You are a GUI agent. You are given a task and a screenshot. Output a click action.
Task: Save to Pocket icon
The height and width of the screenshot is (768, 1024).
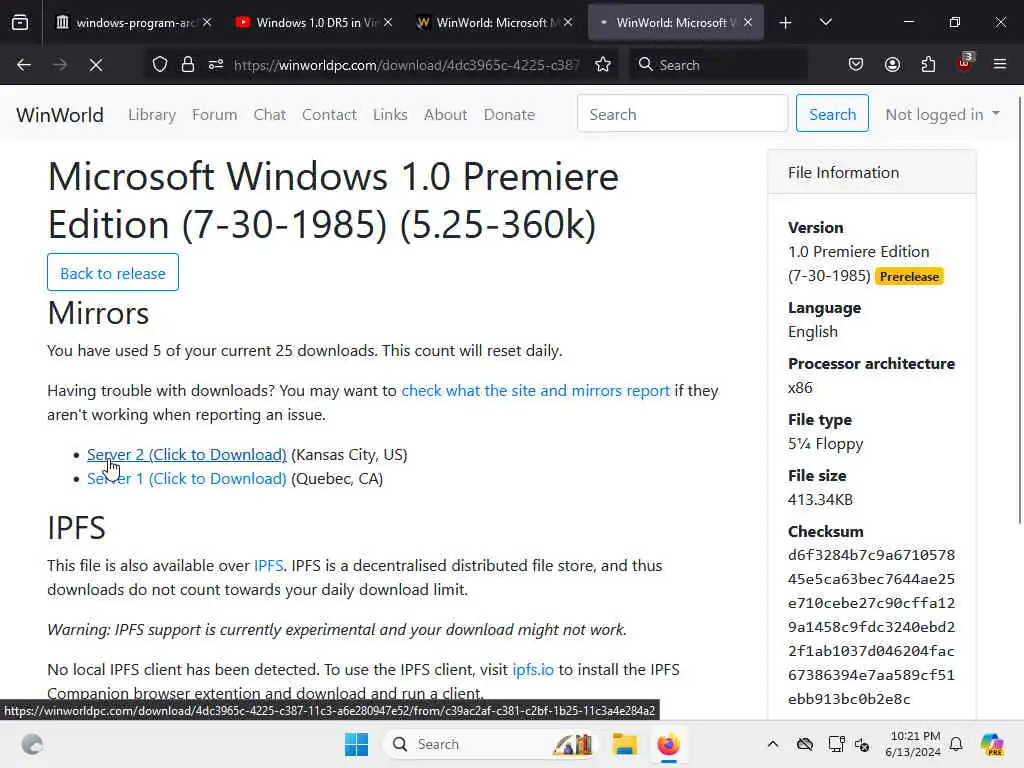856,65
